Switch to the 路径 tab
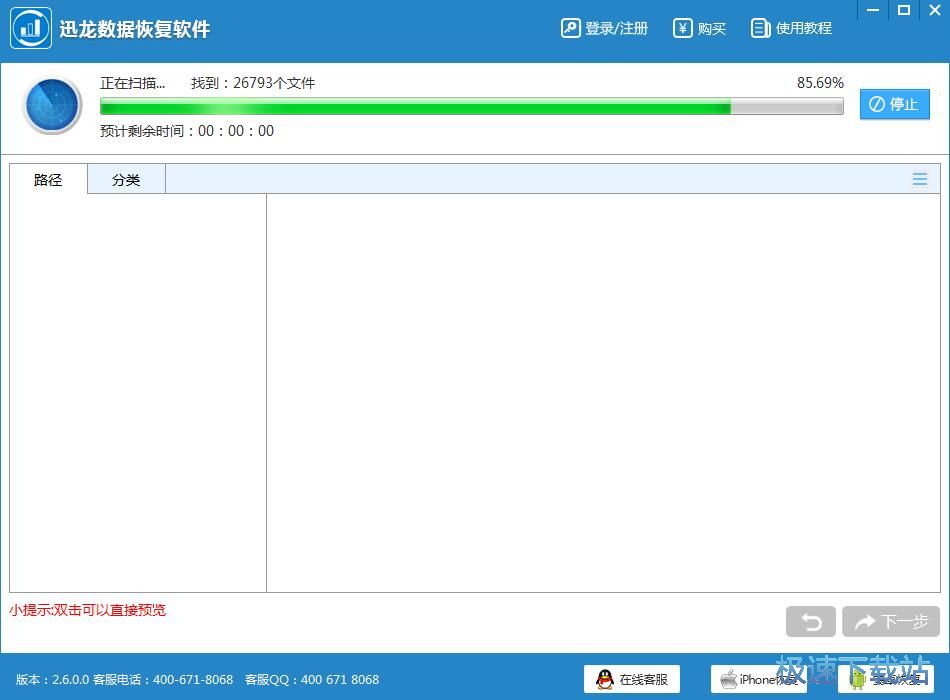Viewport: 950px width, 700px height. (48, 179)
